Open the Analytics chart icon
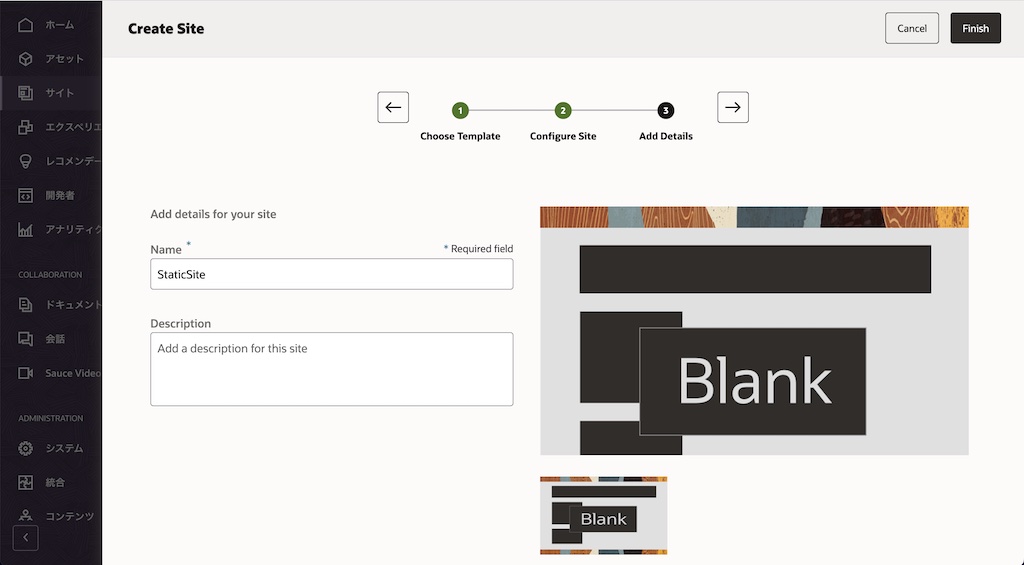Viewport: 1024px width, 565px height. (26, 229)
